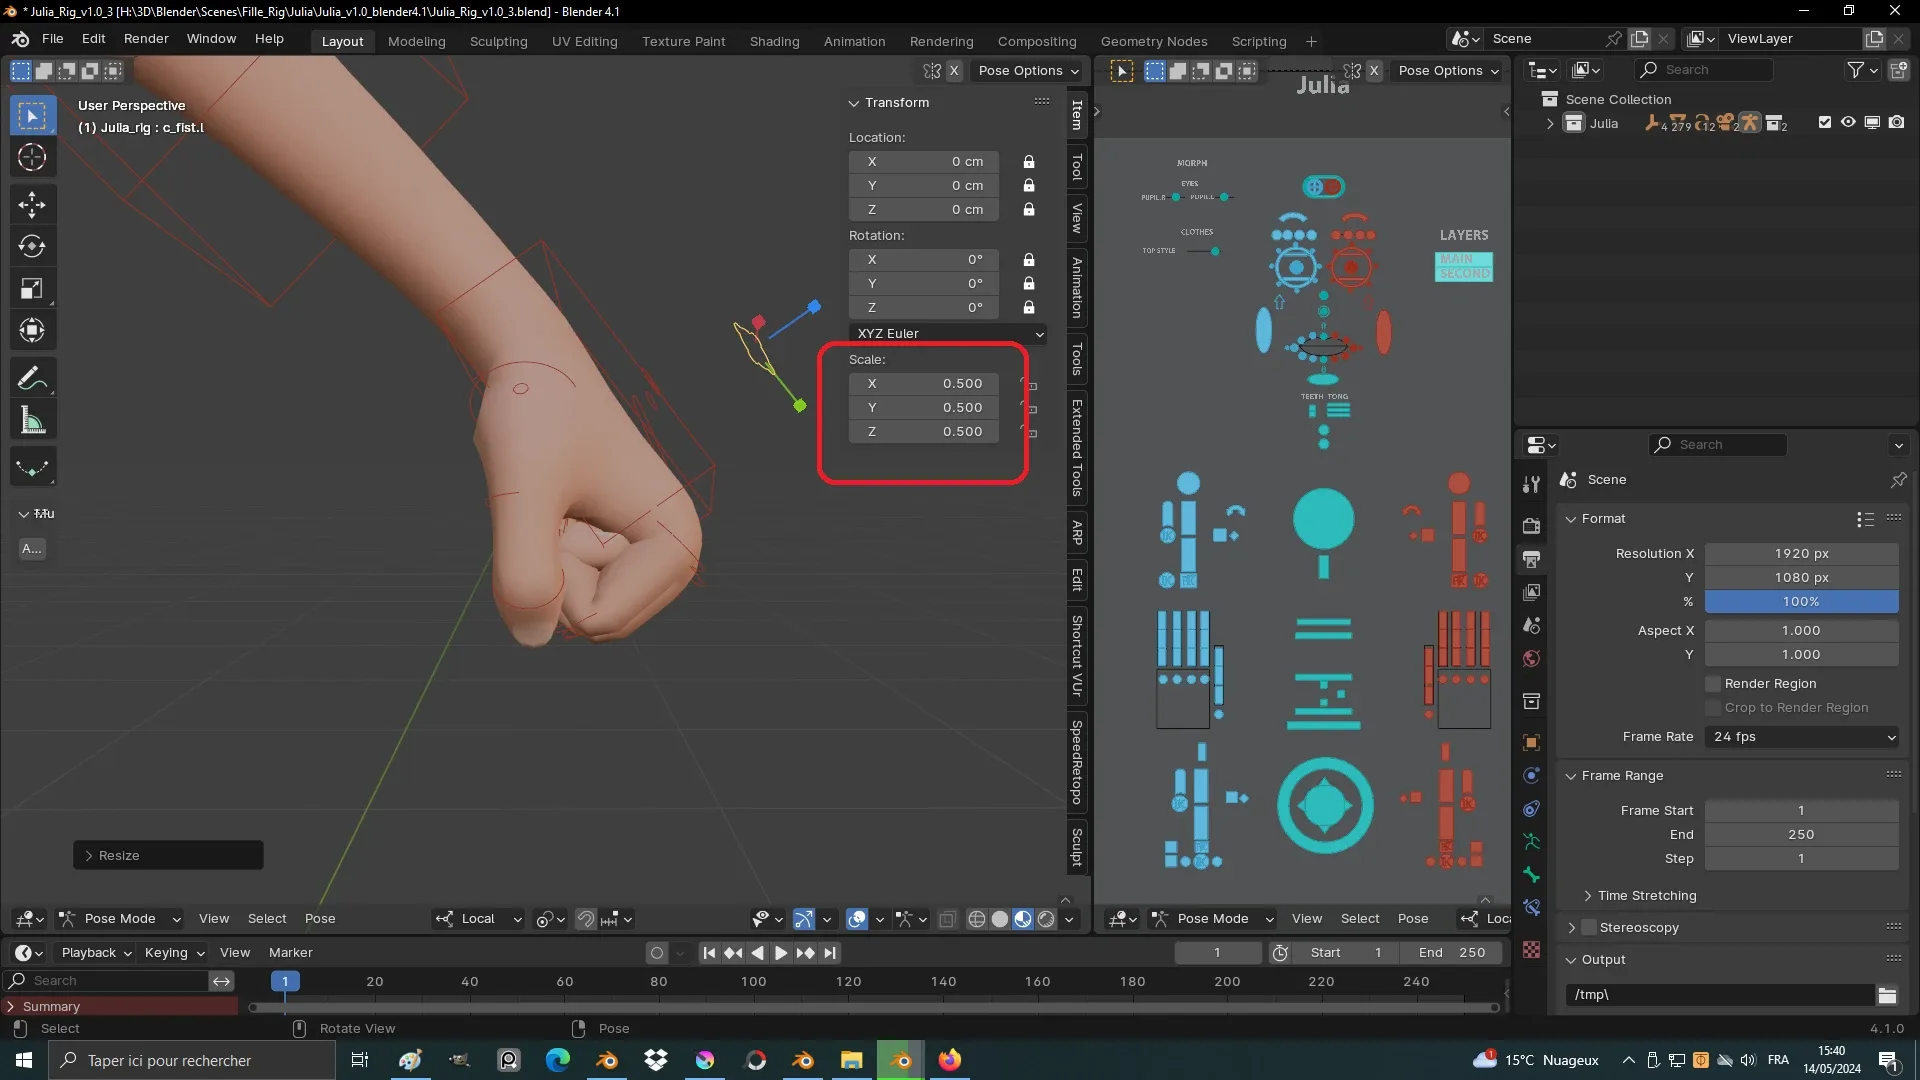Select the 3D Cursor tool
Viewport: 1920px width, 1080px height.
click(32, 157)
